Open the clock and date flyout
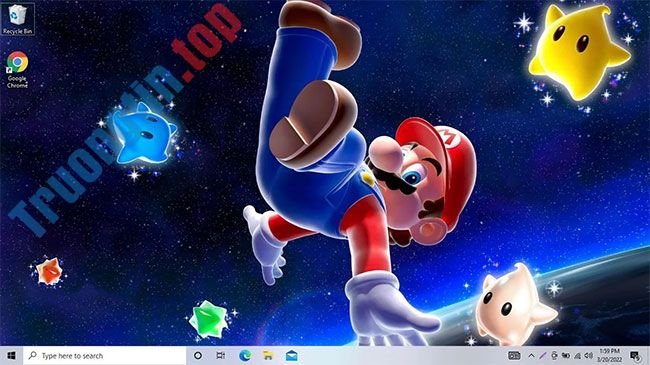This screenshot has height=365, width=650. tap(610, 355)
